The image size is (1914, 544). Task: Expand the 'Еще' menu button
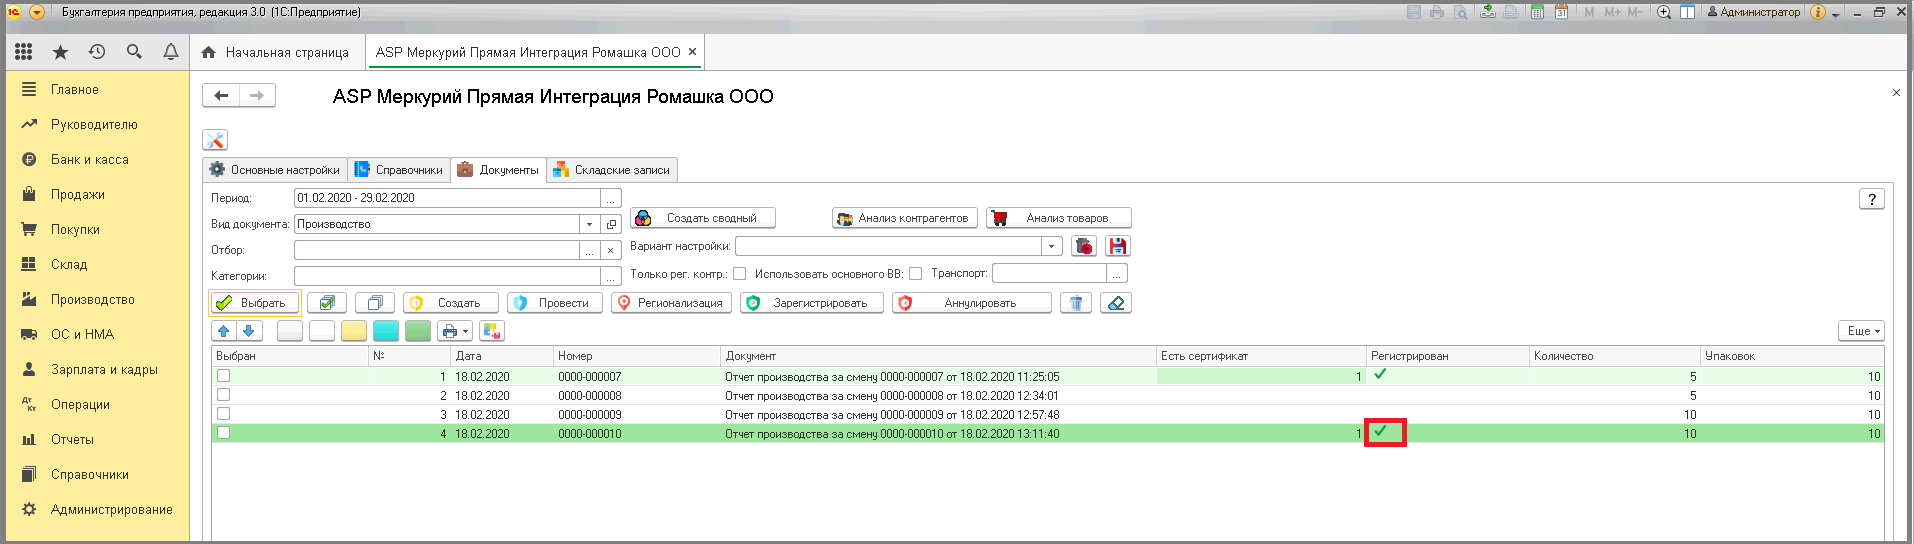tap(1862, 331)
